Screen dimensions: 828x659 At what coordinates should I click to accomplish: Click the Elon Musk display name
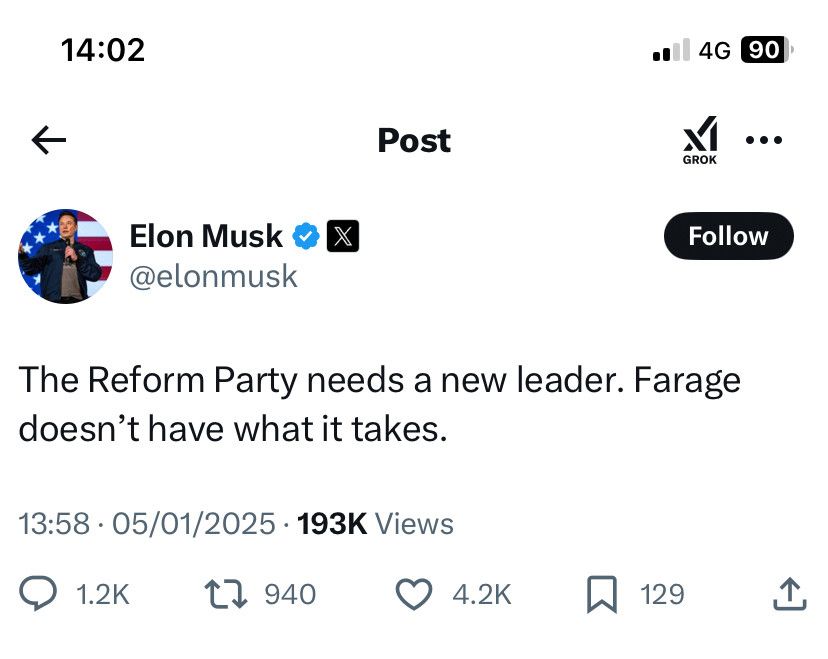pyautogui.click(x=206, y=236)
